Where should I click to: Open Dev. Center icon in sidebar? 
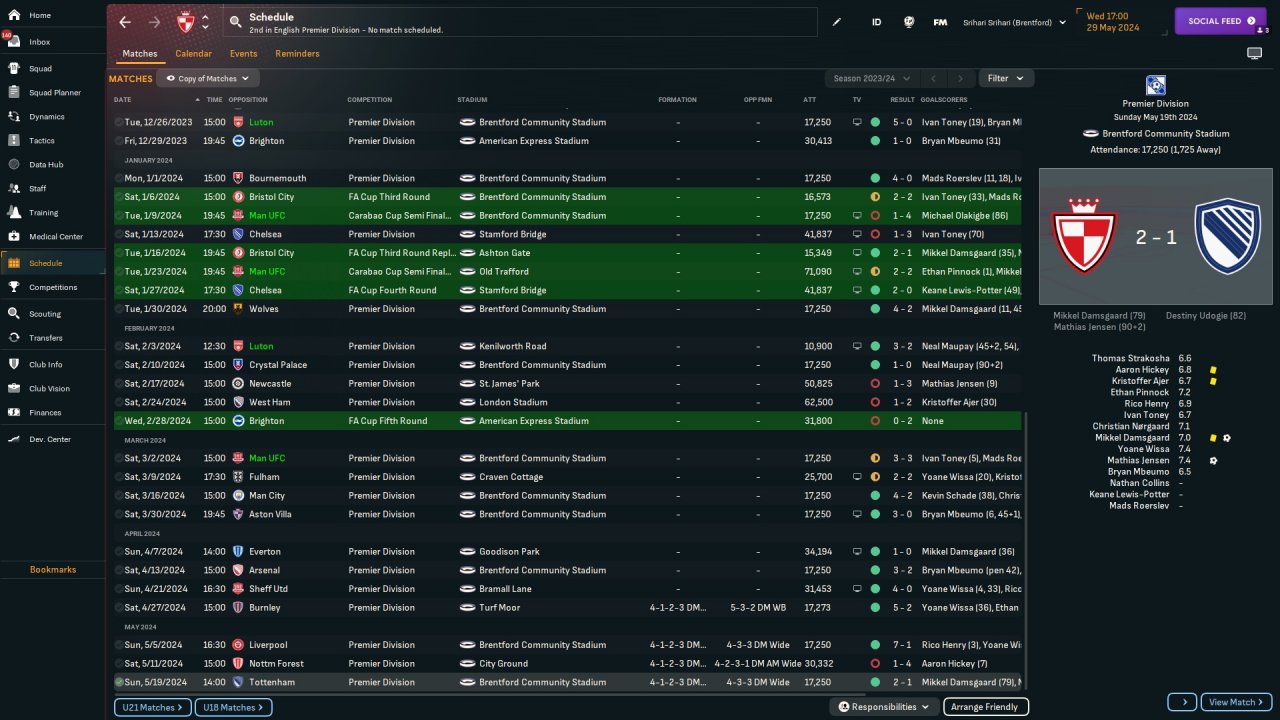point(14,439)
